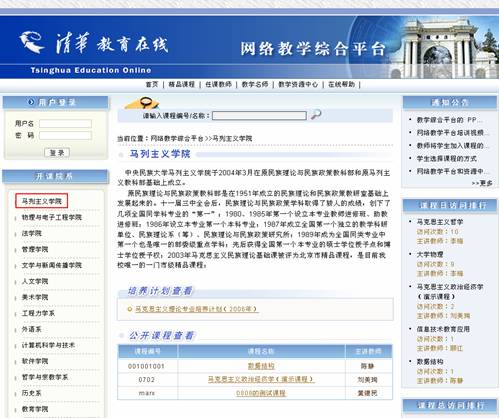This screenshot has height=418, width=499.
Task: Focus the 密码 password field
Action: pyautogui.click(x=65, y=135)
